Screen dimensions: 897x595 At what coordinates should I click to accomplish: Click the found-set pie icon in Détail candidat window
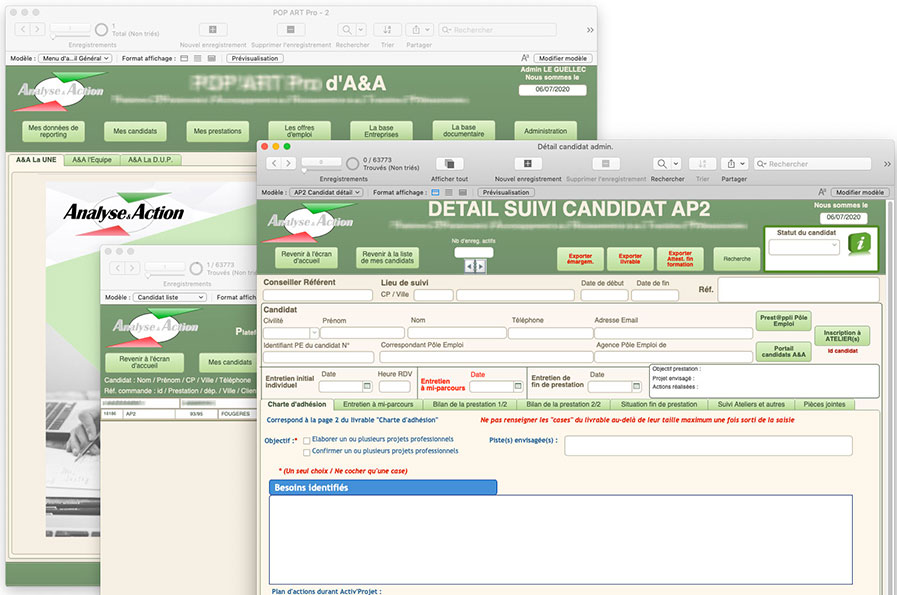coord(352,164)
